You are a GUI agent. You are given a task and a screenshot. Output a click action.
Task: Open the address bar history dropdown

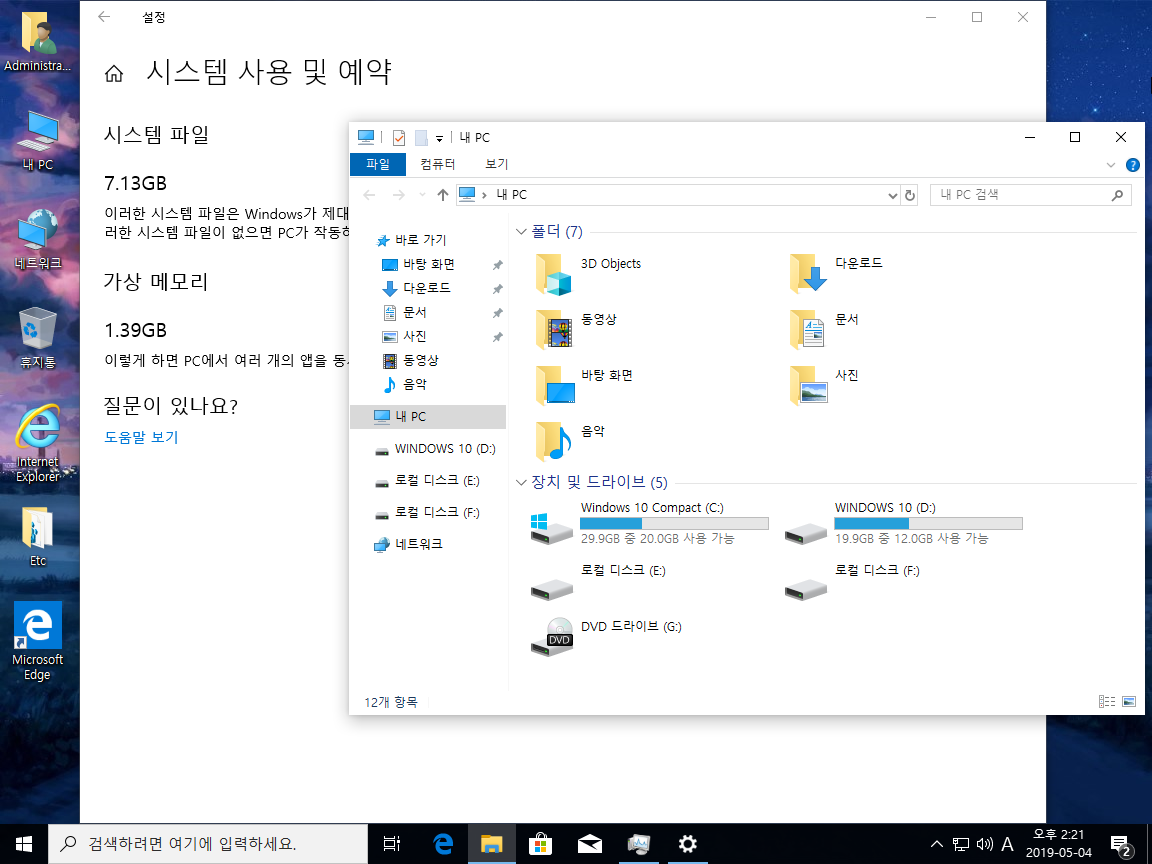coord(893,195)
